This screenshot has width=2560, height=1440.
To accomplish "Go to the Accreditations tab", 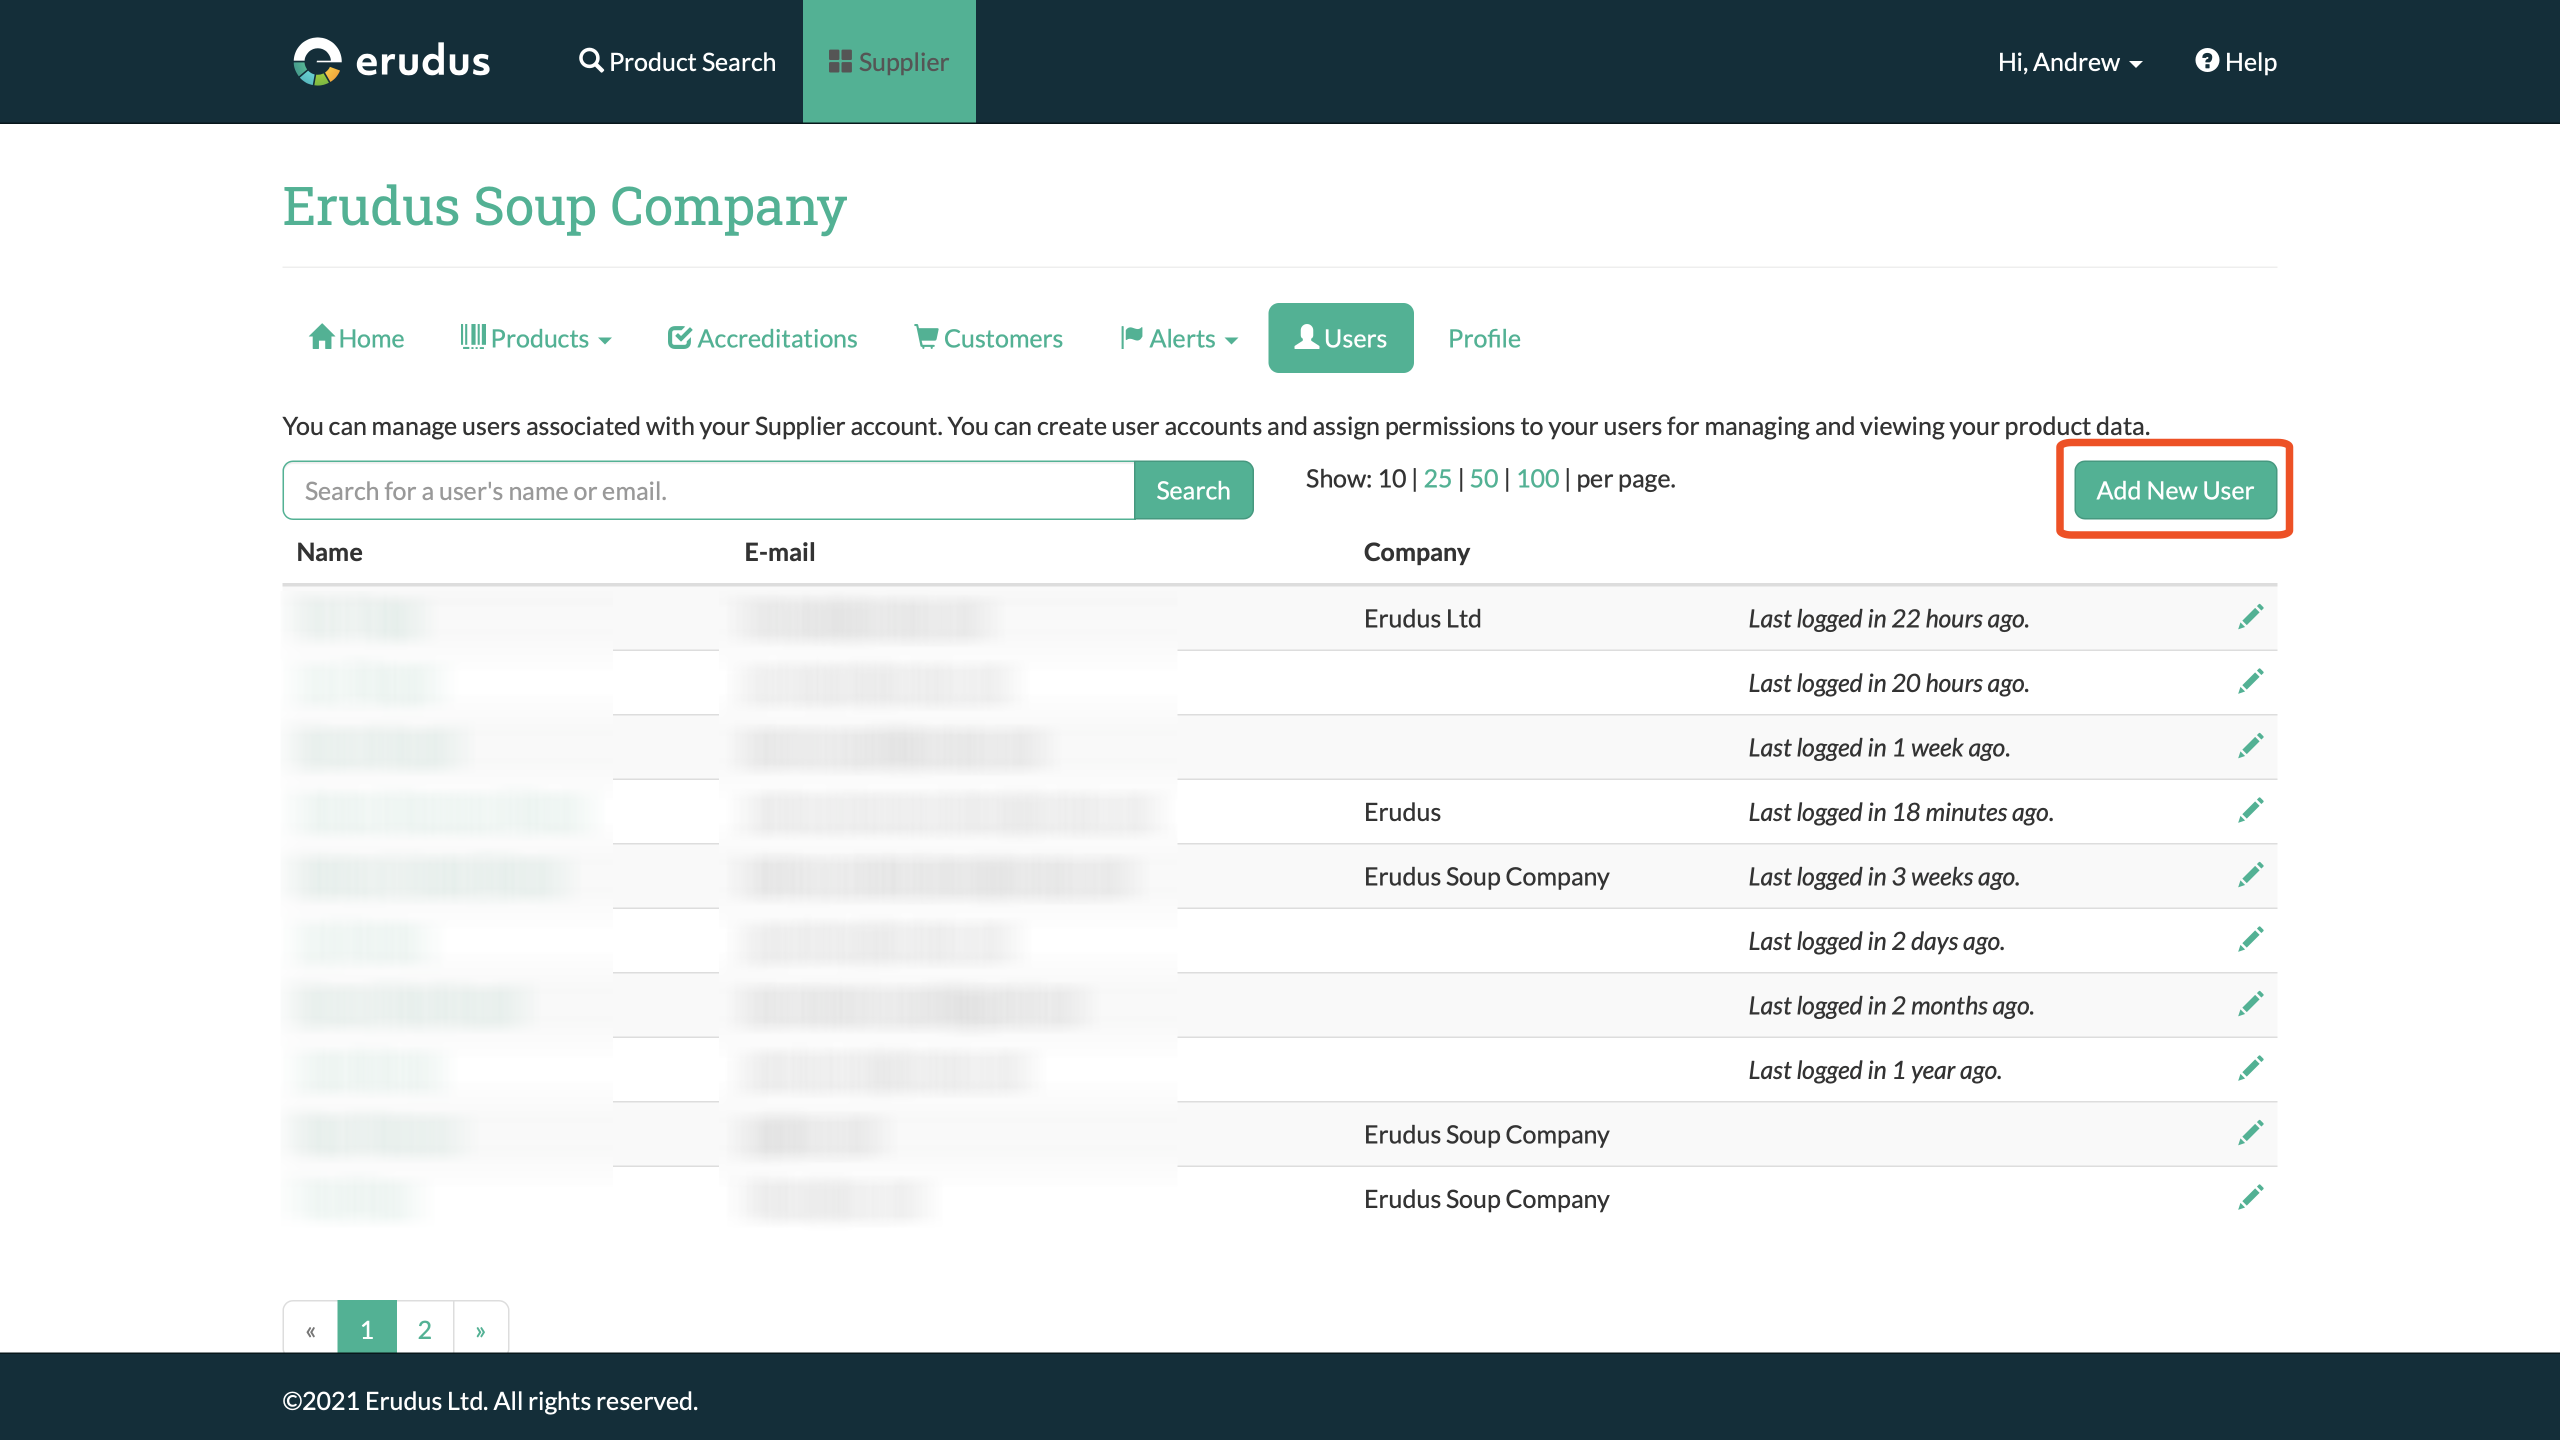I will (762, 338).
